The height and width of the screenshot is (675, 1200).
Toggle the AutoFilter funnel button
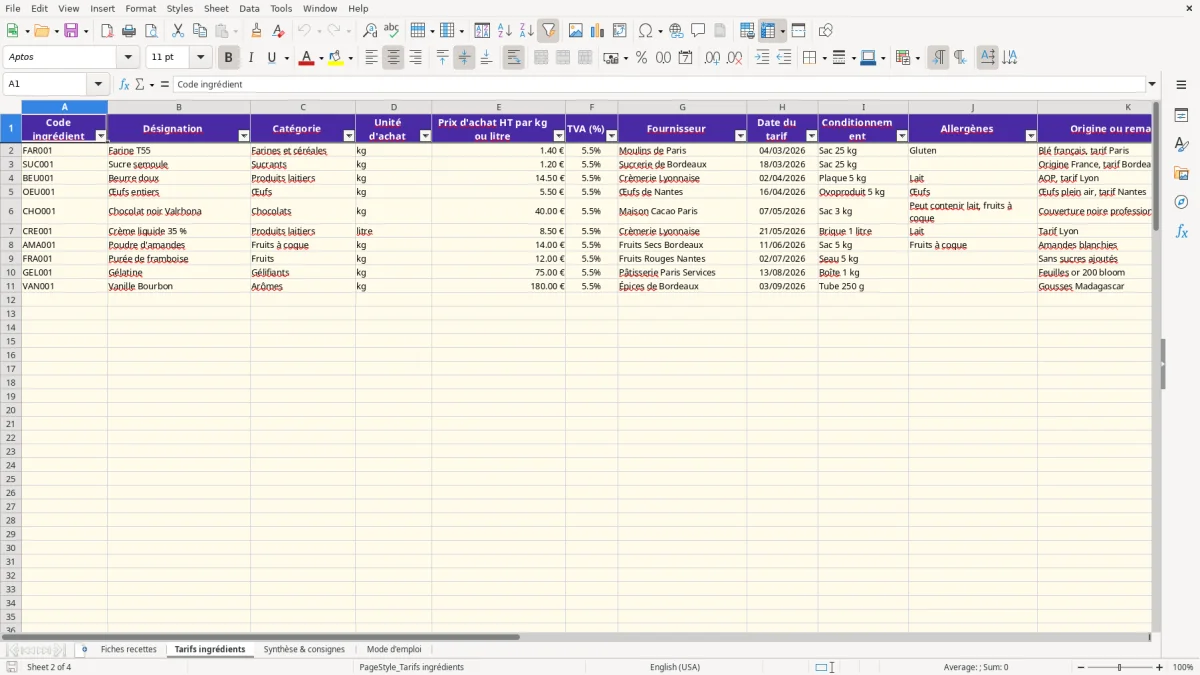click(549, 31)
